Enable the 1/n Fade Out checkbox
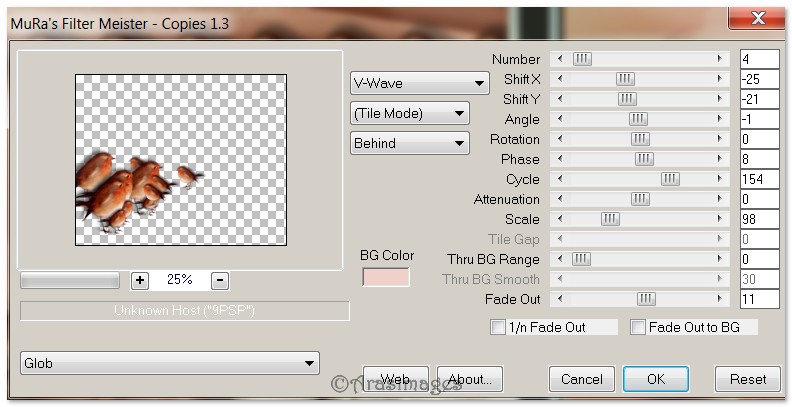 coord(498,327)
